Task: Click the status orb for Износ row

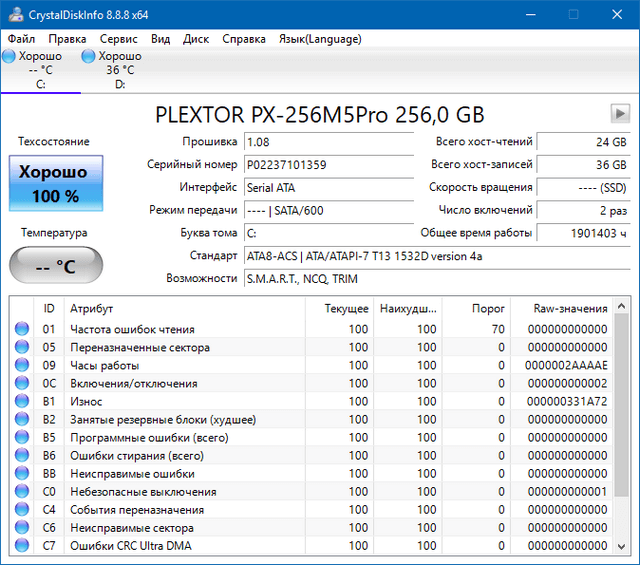Action: click(22, 402)
